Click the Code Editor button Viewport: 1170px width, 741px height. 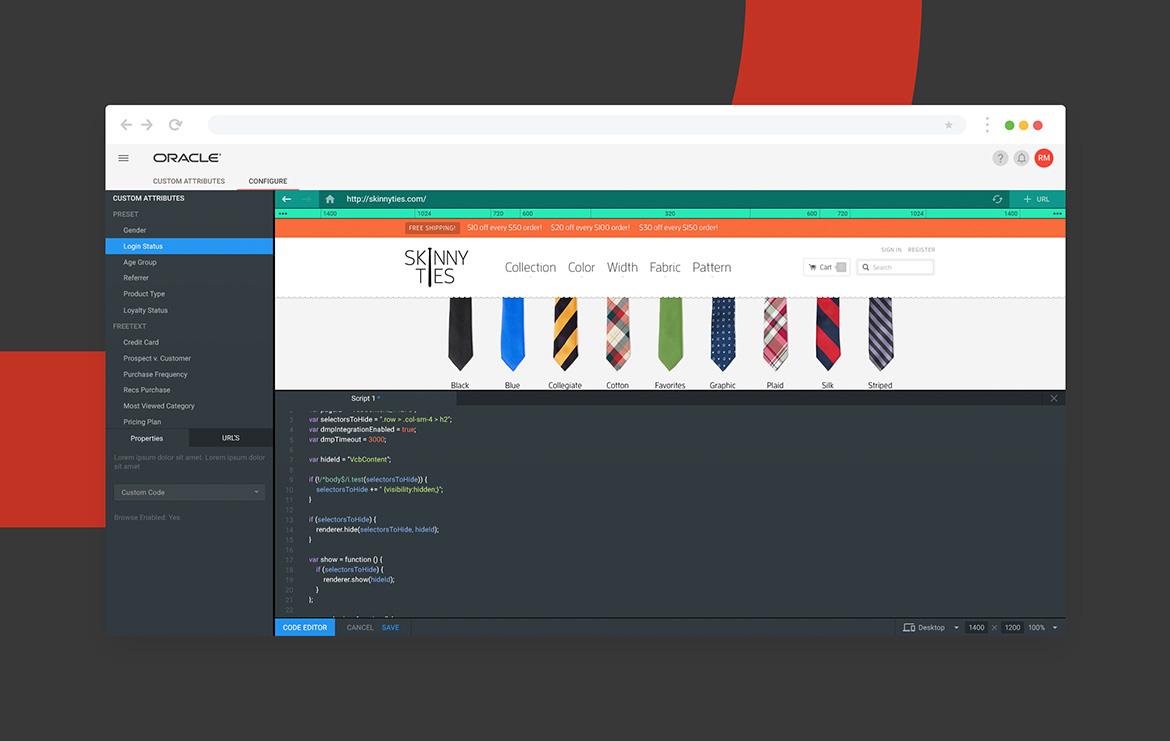coord(304,628)
